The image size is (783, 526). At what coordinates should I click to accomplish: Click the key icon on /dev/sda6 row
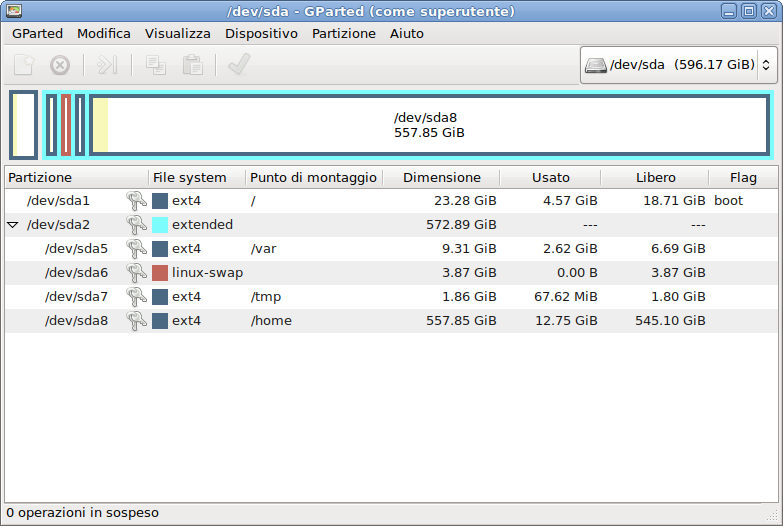pos(136,273)
